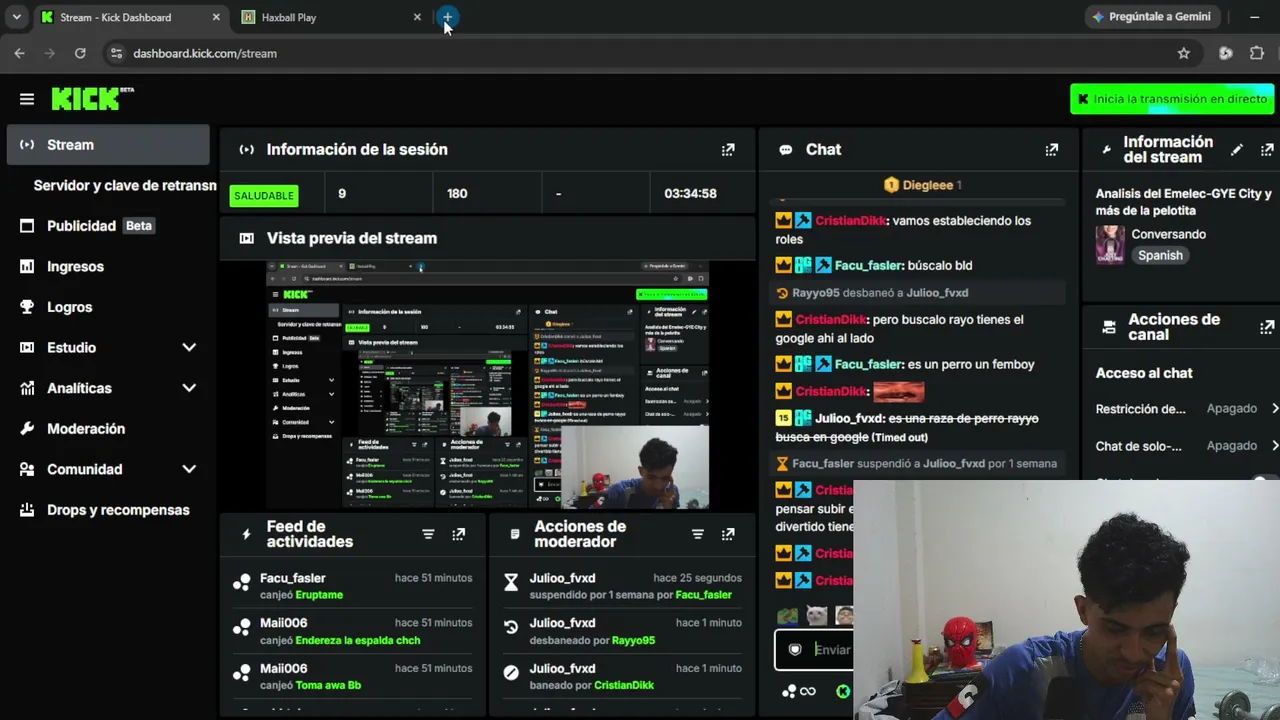Click the Diegleee top gifter badge
This screenshot has width=1280, height=720.
(922, 185)
